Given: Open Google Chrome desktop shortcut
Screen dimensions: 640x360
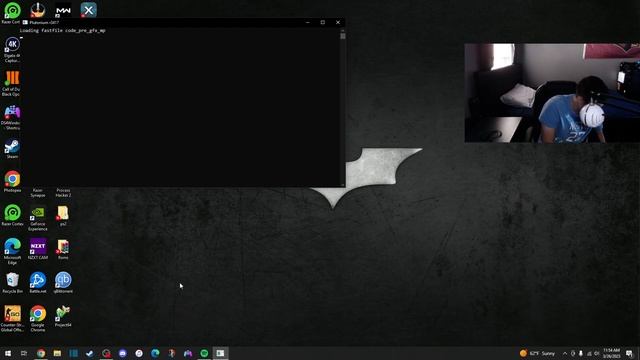Looking at the screenshot, I should [38, 318].
